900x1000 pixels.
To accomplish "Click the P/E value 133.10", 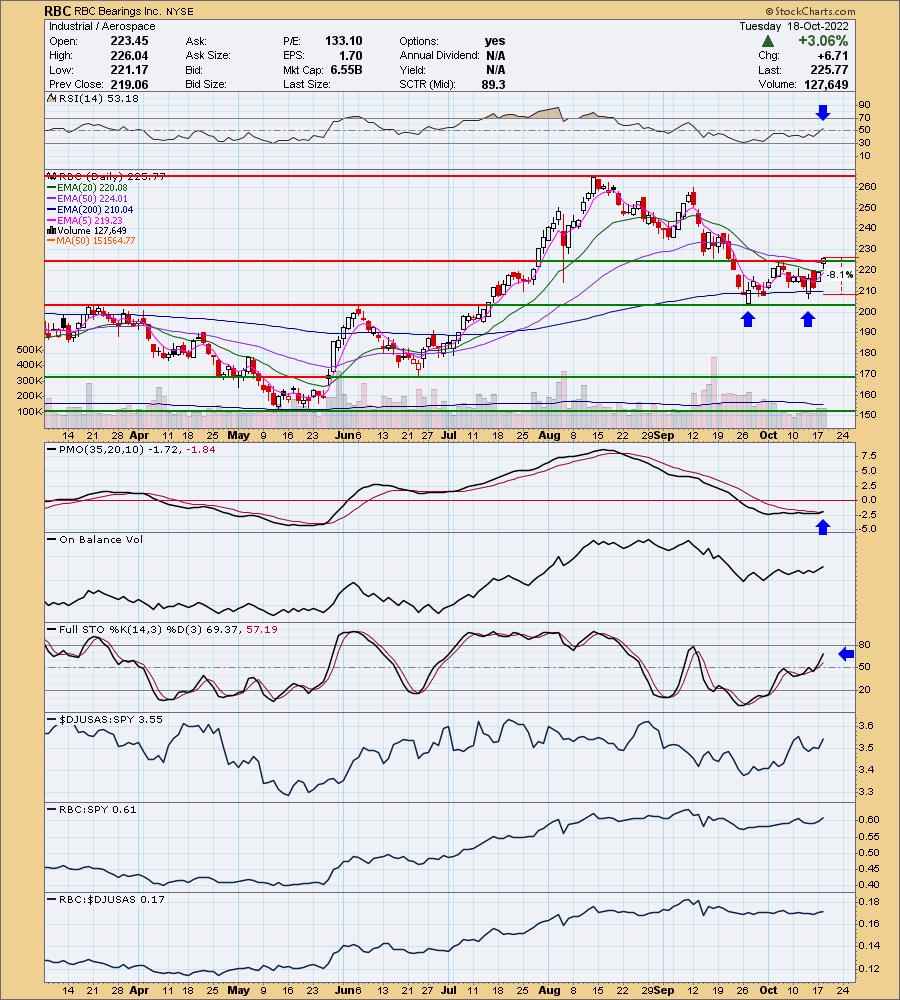I will [343, 41].
